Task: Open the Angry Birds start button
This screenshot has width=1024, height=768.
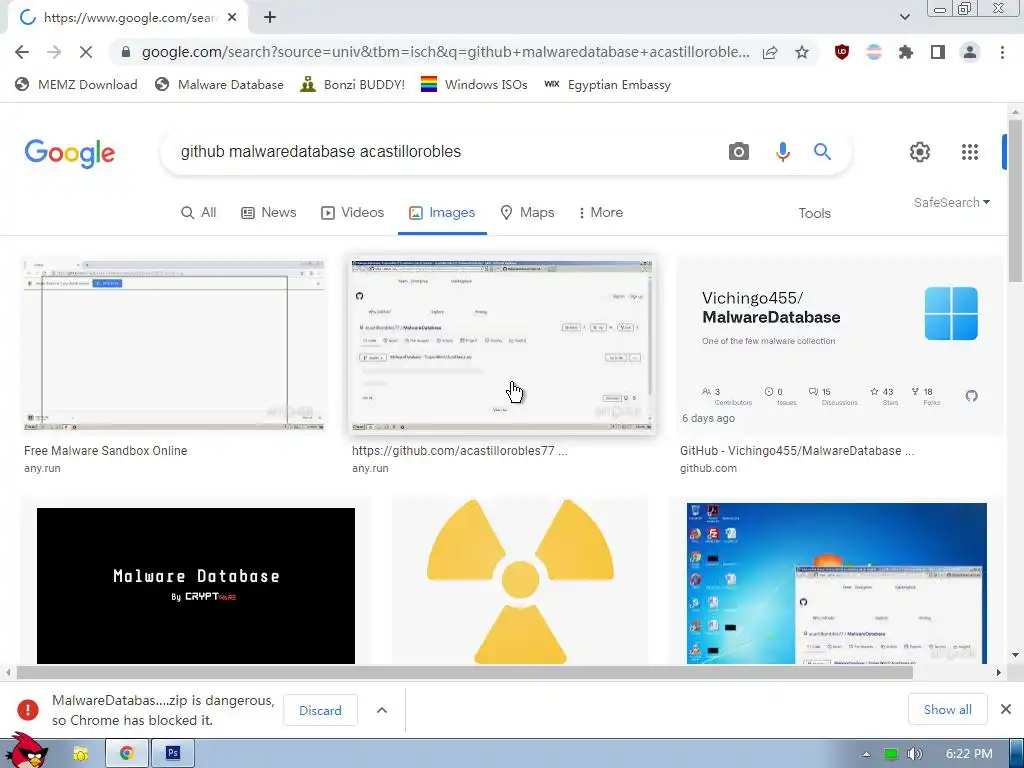Action: [26, 751]
